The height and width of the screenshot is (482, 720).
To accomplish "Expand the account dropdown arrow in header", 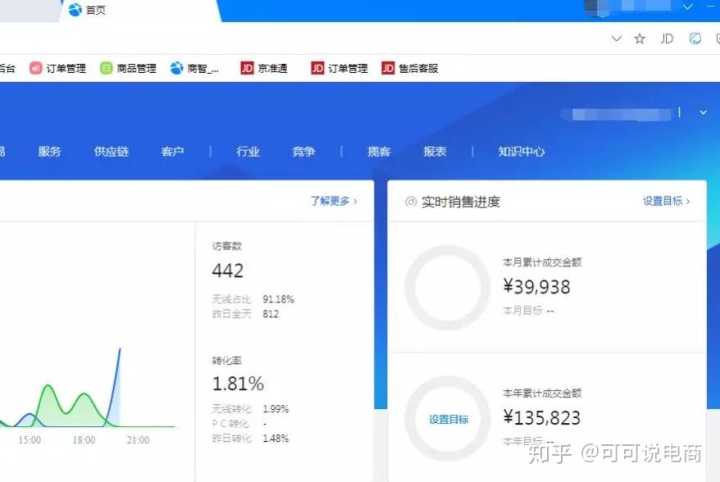I will pyautogui.click(x=703, y=113).
